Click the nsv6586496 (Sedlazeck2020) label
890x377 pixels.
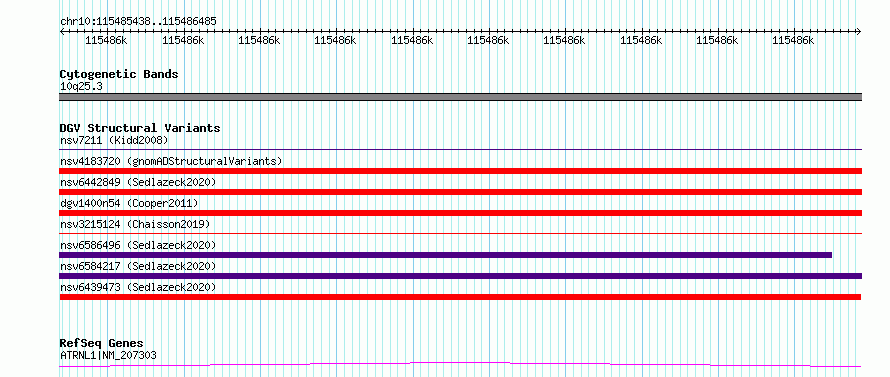pos(138,245)
